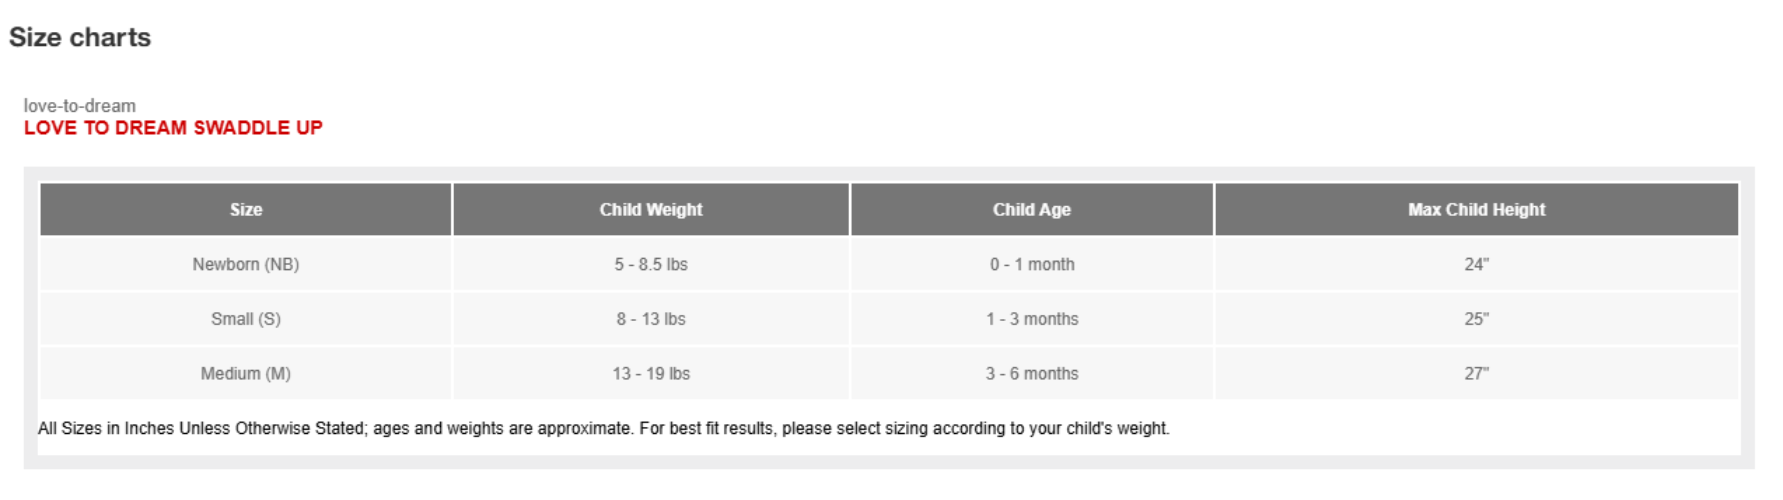Select the 8 - 13 lbs weight cell
Viewport: 1783px width, 500px height.
651,319
